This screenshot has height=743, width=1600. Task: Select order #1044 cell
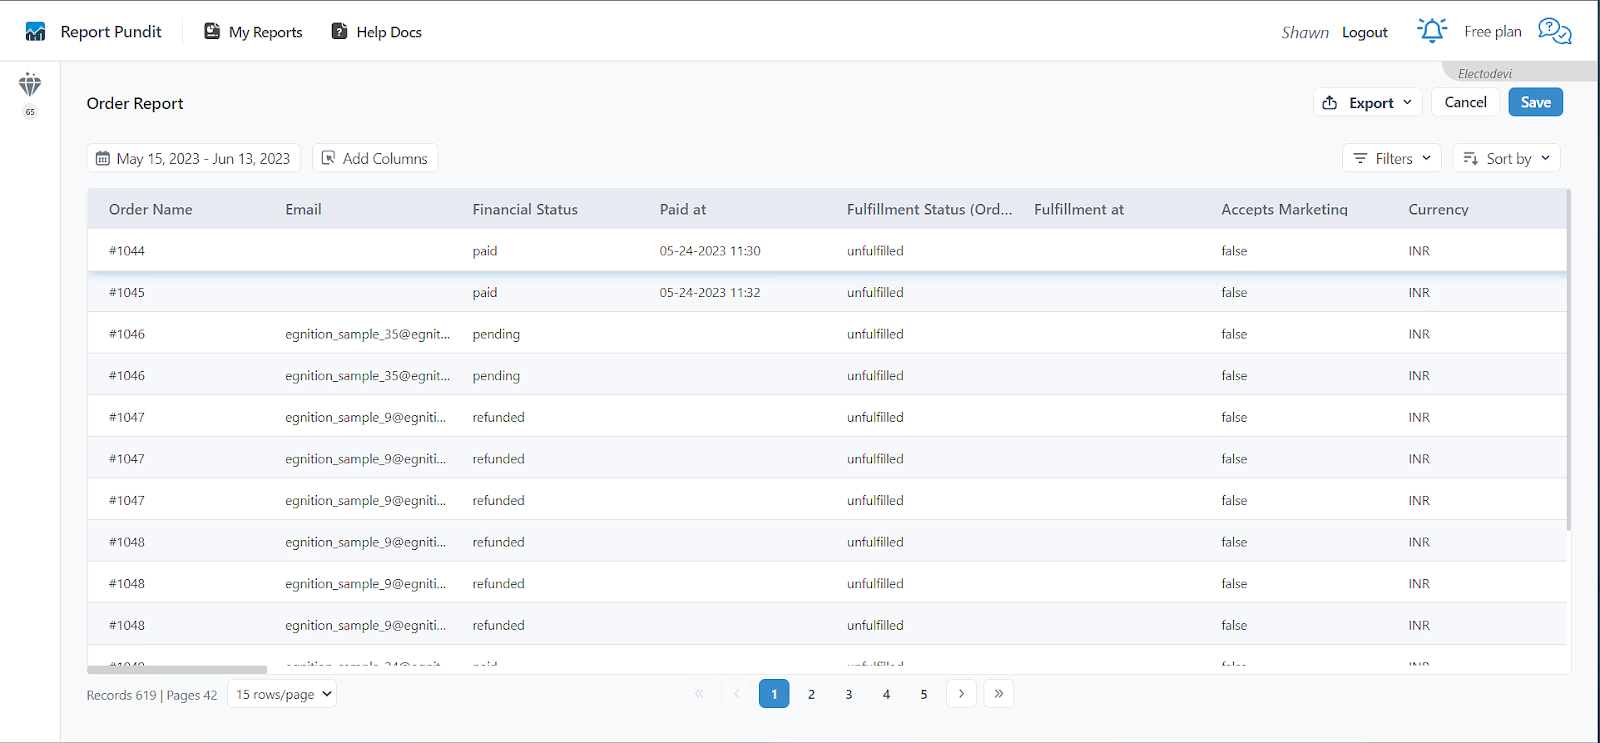[127, 251]
